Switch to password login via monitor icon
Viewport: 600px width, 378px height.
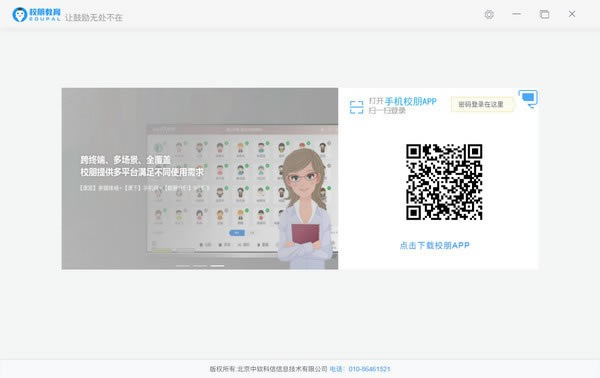[528, 99]
